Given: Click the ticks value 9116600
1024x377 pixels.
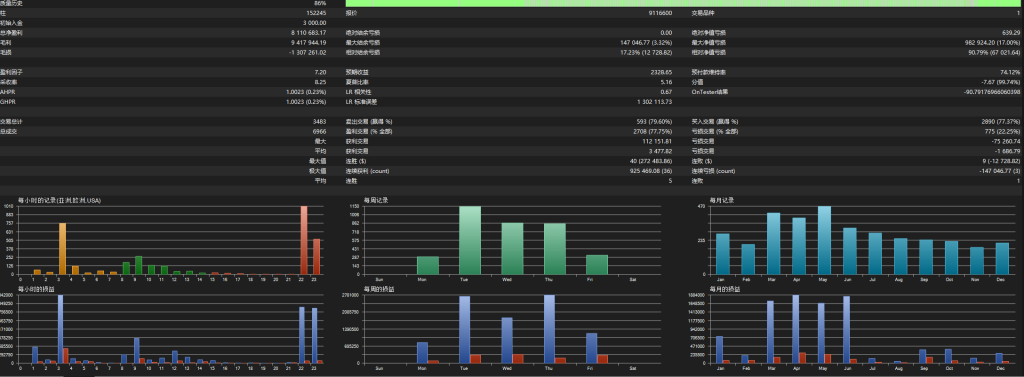Looking at the screenshot, I should 660,13.
